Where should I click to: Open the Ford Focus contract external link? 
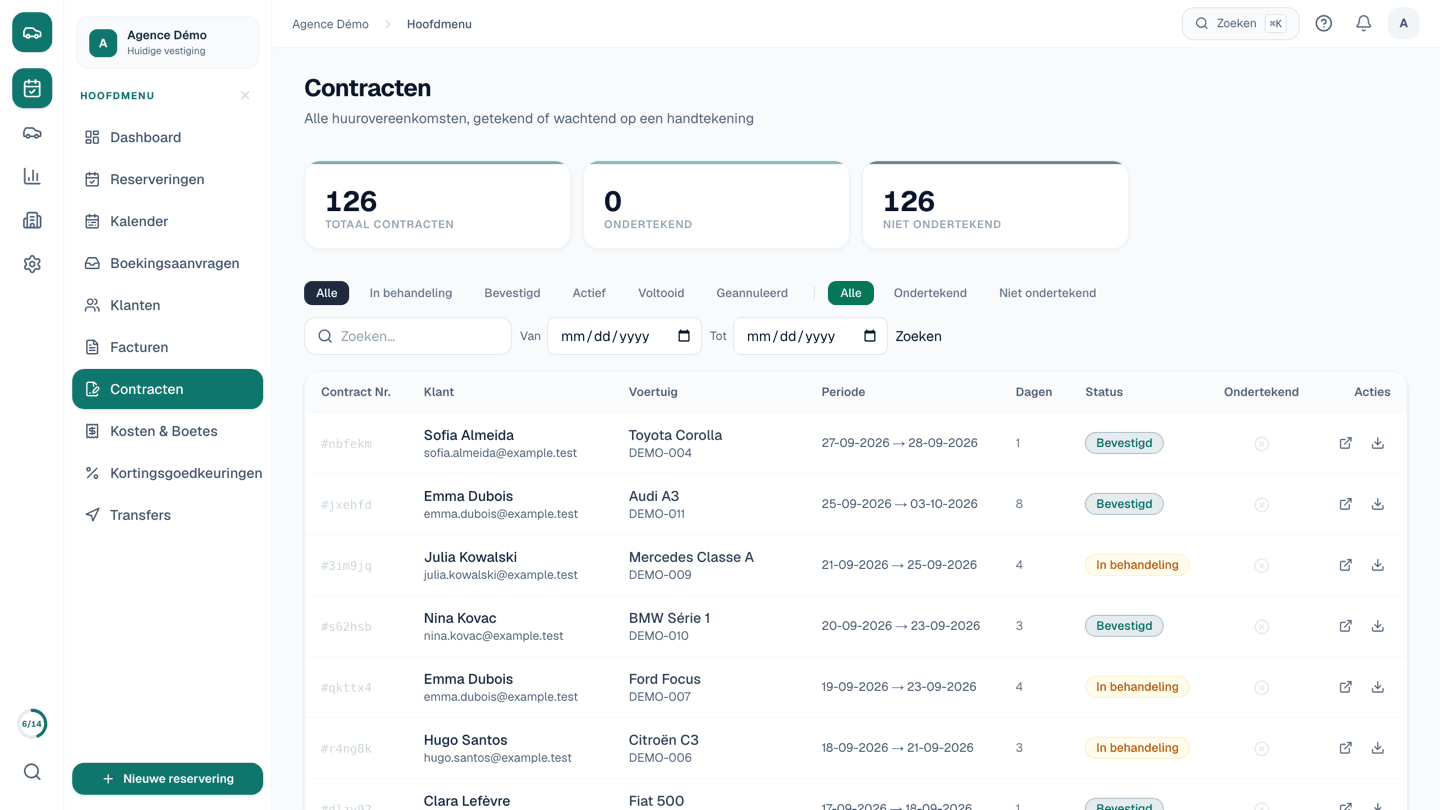coord(1345,687)
